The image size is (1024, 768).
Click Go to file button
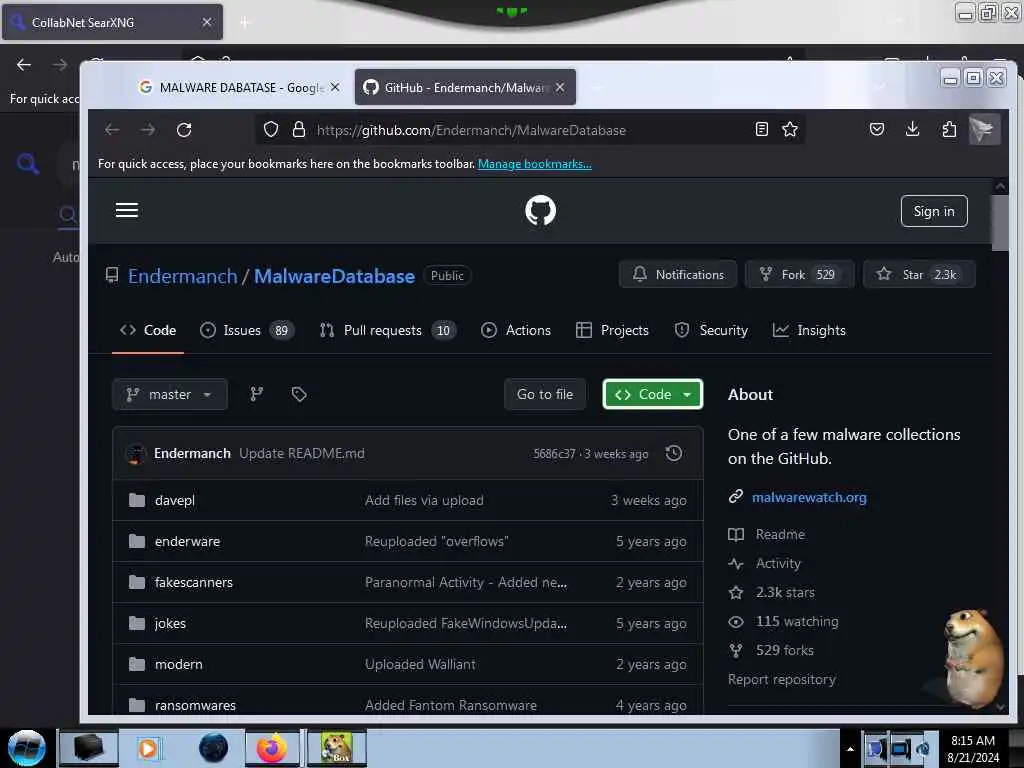tap(545, 394)
